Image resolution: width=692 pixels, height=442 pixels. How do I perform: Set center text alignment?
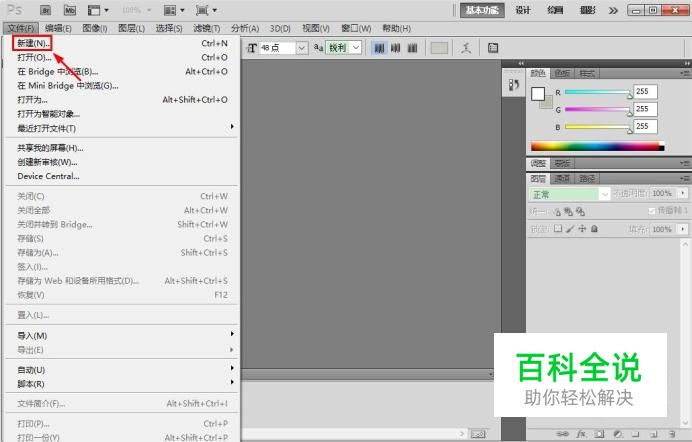coord(396,48)
